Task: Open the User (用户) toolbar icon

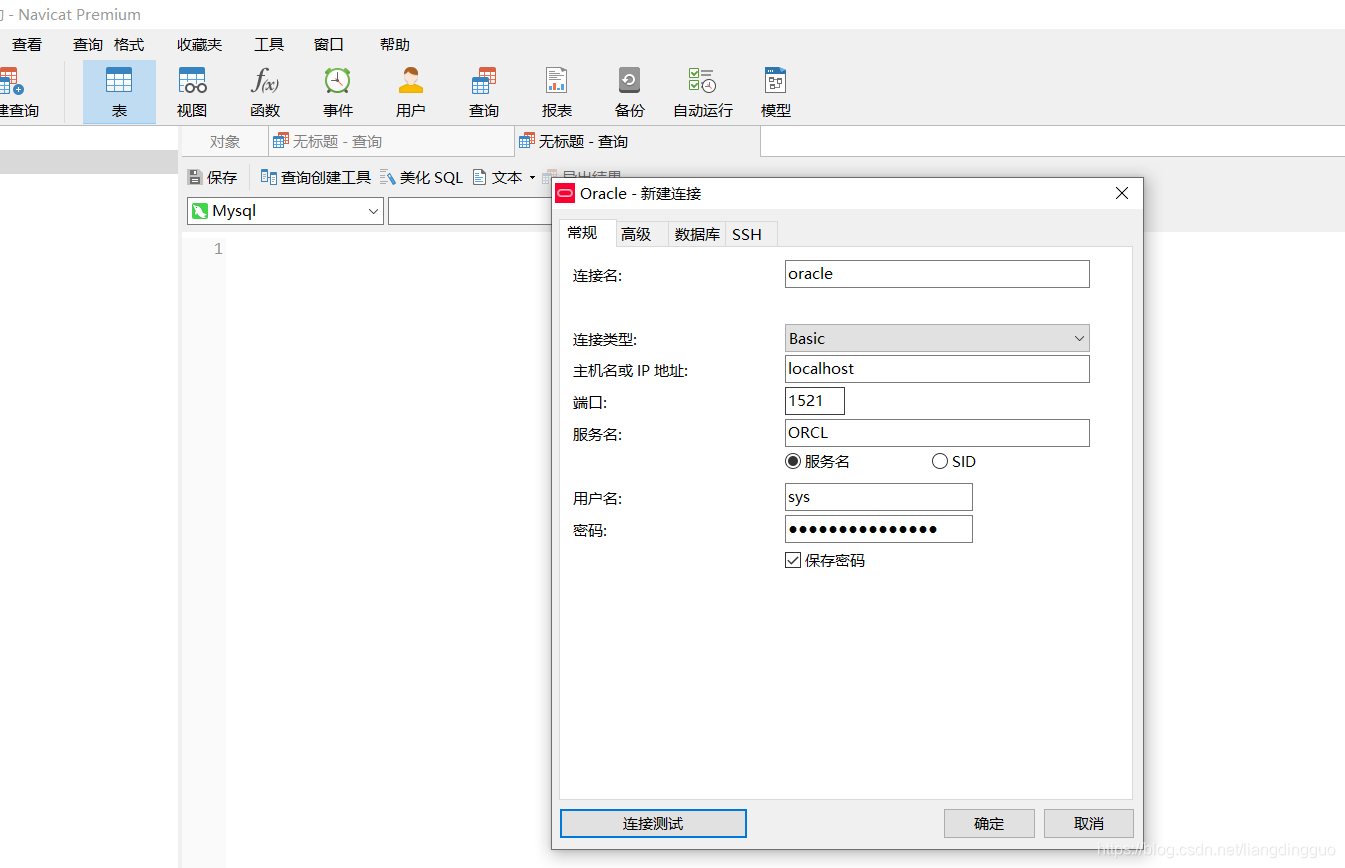Action: point(411,92)
